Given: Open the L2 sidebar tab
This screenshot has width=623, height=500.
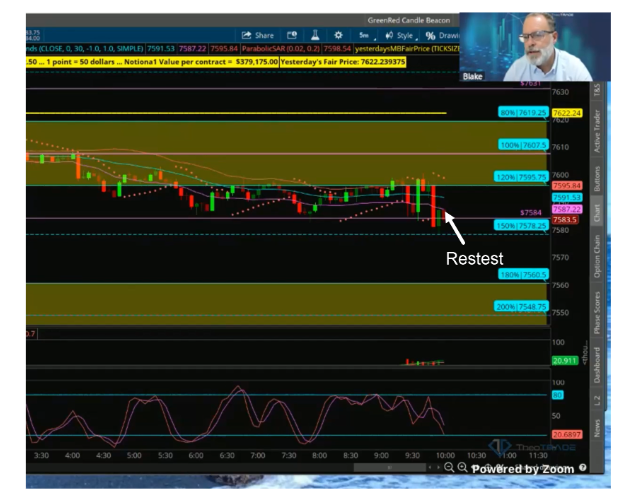Looking at the screenshot, I should point(597,401).
